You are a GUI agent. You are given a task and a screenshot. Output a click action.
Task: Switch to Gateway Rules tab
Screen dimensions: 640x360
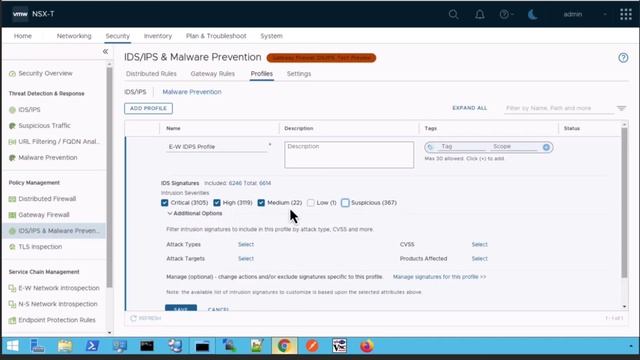213,74
